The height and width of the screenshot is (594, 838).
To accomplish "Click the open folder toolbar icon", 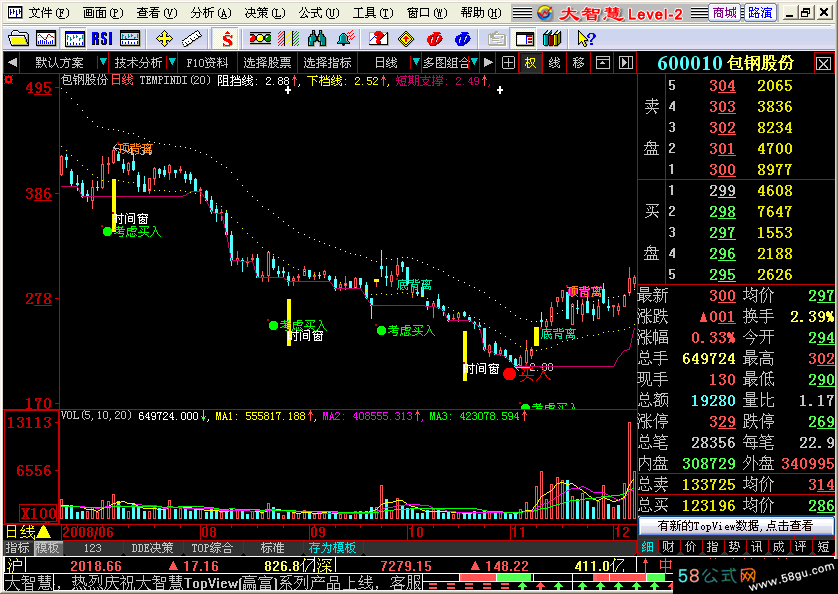I will pos(18,38).
